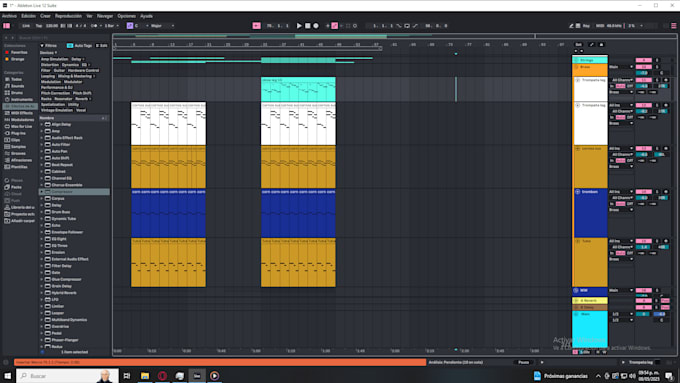Toggle the Loop switch icon
The image size is (680, 383).
tap(407, 26)
